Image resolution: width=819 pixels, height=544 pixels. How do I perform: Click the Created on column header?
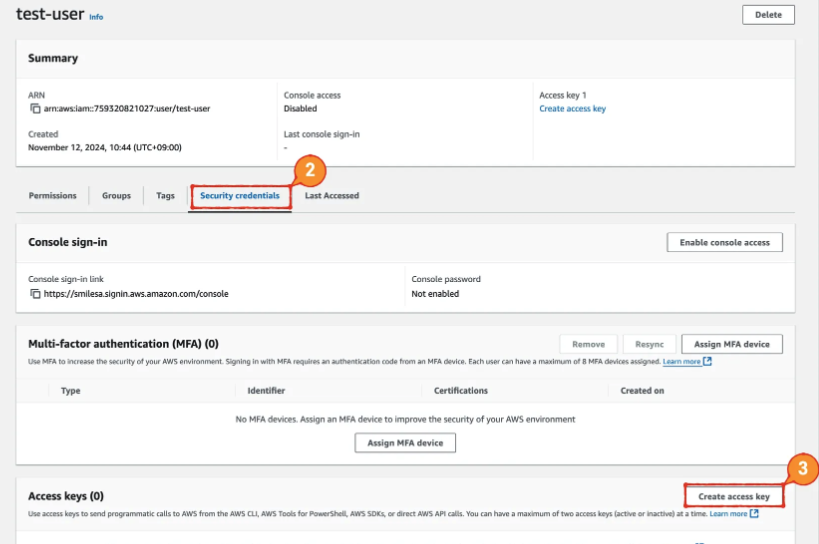(x=642, y=391)
